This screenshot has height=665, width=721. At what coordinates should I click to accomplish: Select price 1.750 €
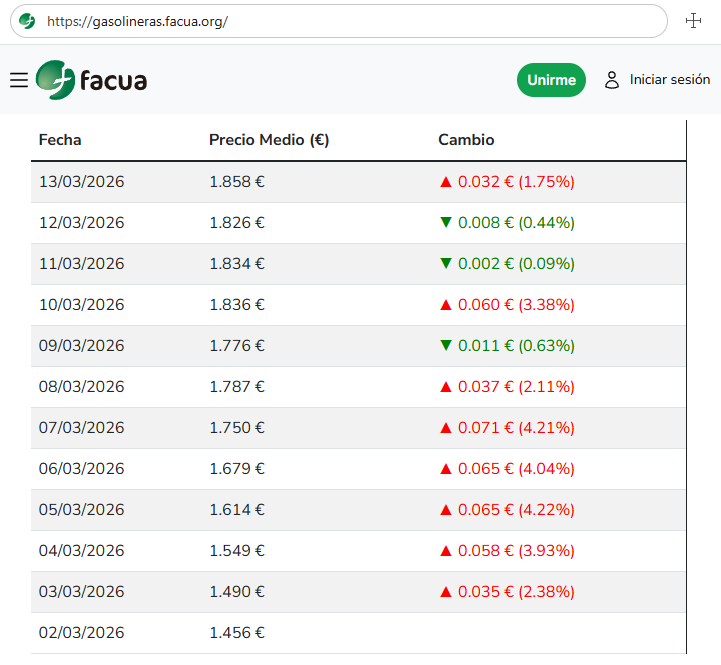tap(237, 427)
